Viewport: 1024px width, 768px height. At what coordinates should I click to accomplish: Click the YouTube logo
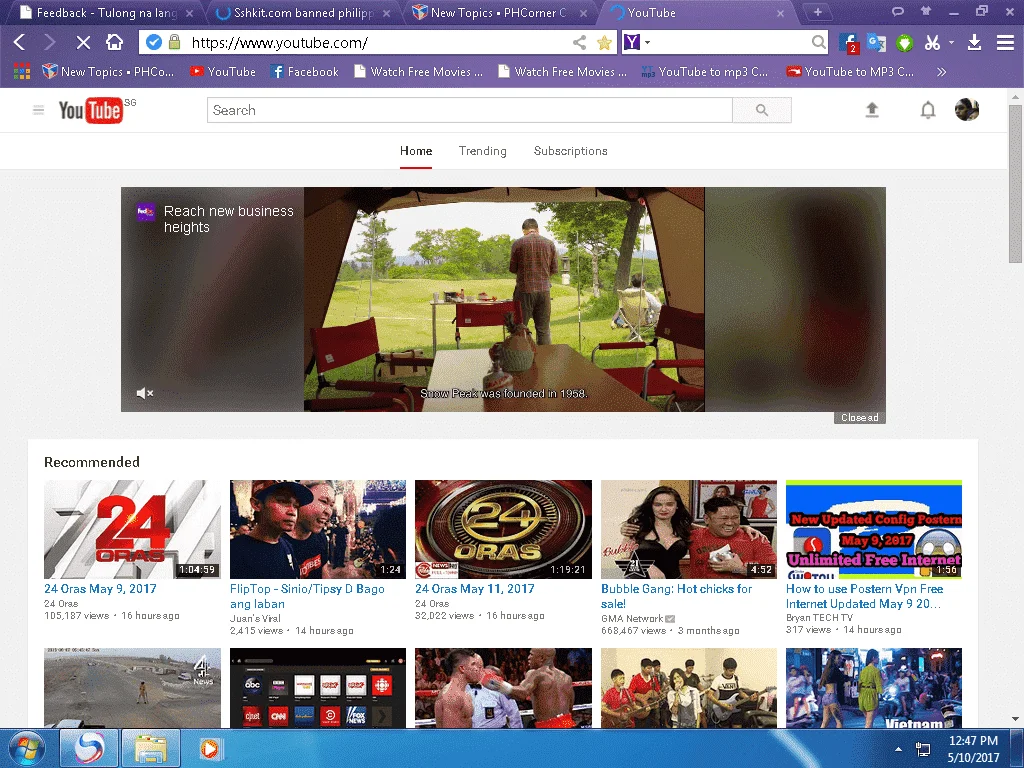(x=91, y=110)
